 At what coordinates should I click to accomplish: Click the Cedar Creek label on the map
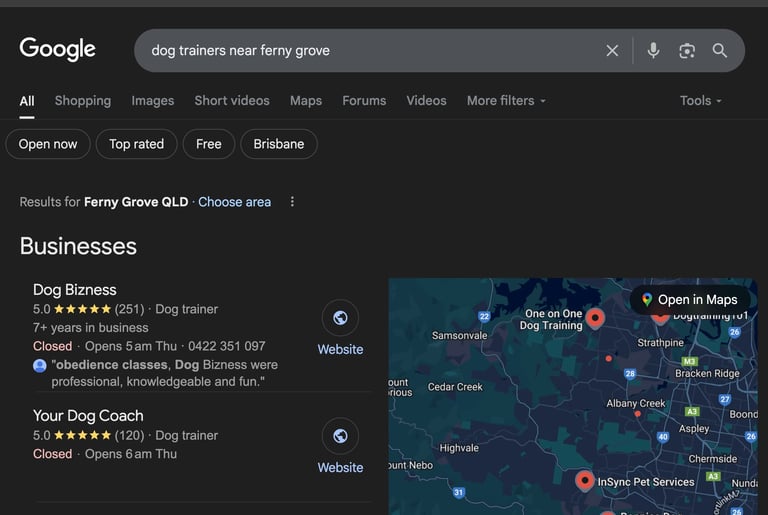(x=455, y=387)
